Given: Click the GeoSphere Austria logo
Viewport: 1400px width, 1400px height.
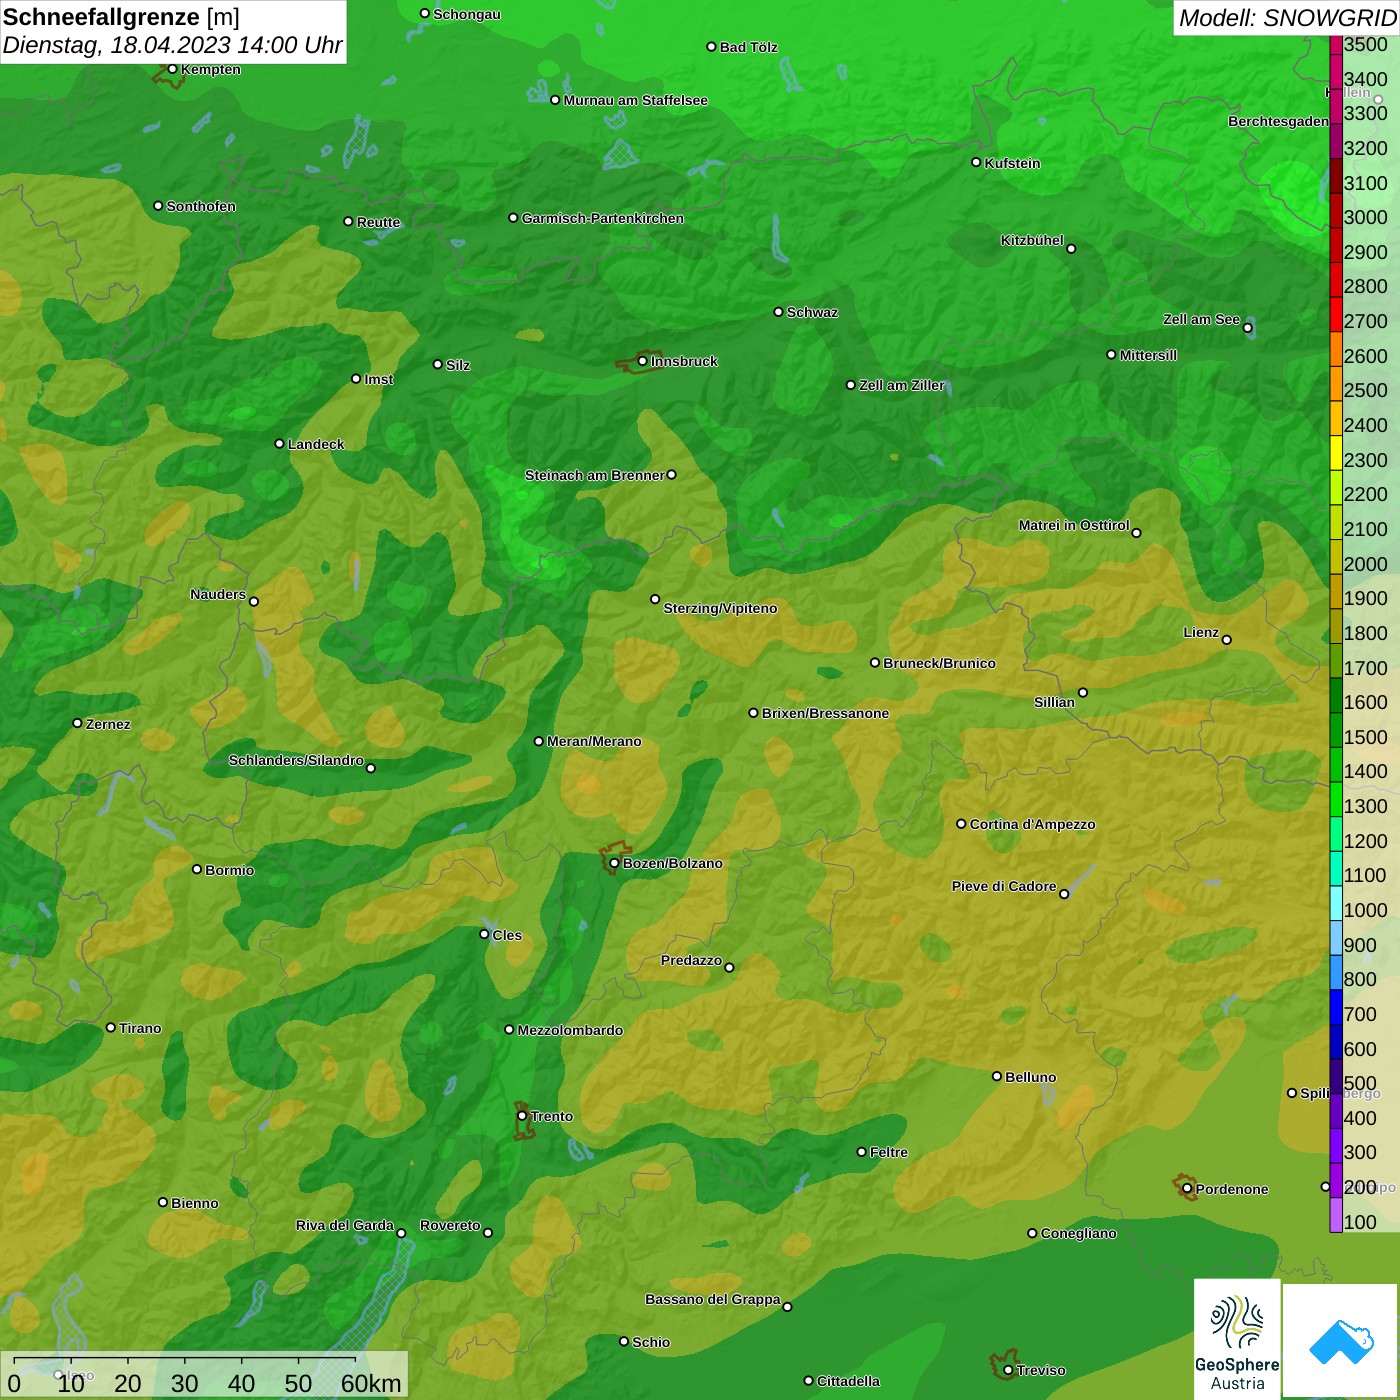Looking at the screenshot, I should click(1237, 1338).
